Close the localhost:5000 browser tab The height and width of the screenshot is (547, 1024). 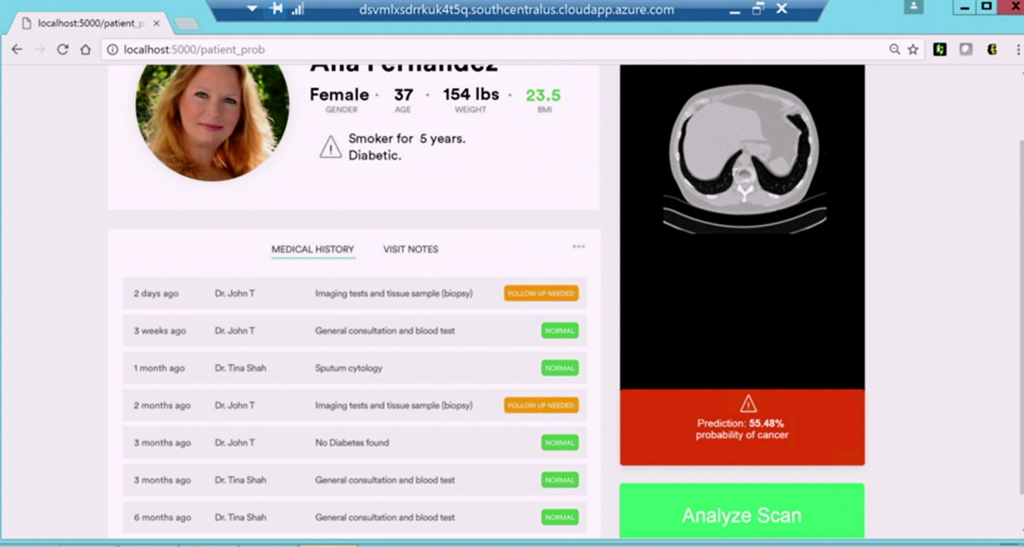coord(156,23)
